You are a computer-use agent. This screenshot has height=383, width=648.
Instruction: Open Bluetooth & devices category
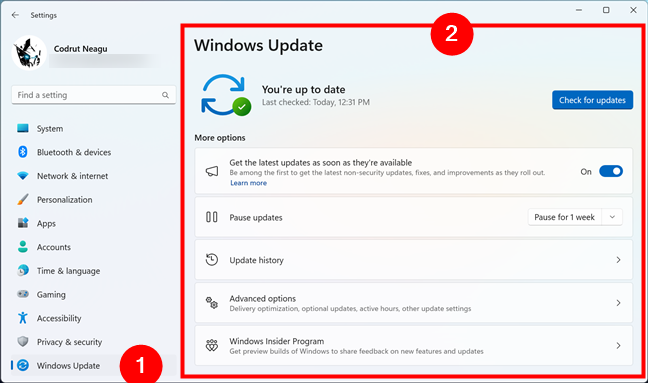click(x=94, y=152)
